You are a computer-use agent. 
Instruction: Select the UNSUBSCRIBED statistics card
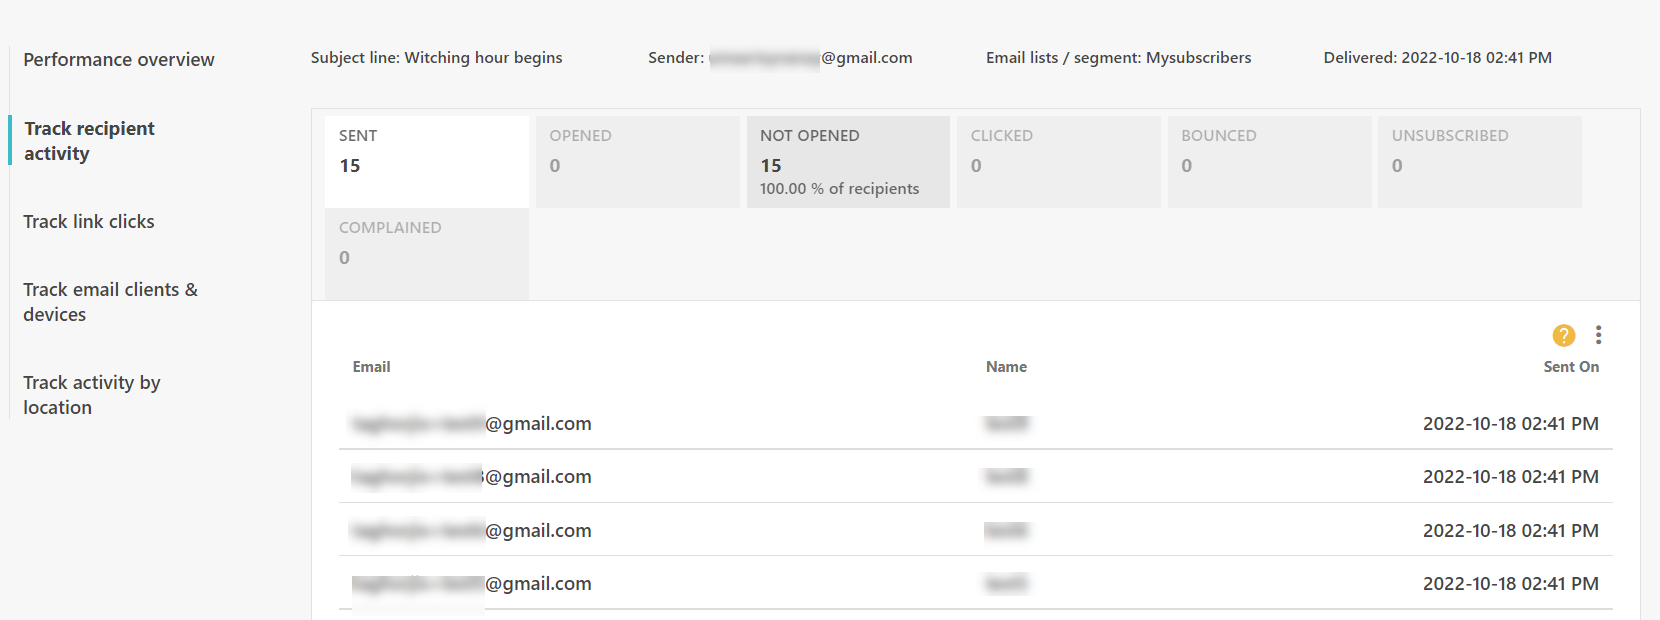[x=1479, y=160]
